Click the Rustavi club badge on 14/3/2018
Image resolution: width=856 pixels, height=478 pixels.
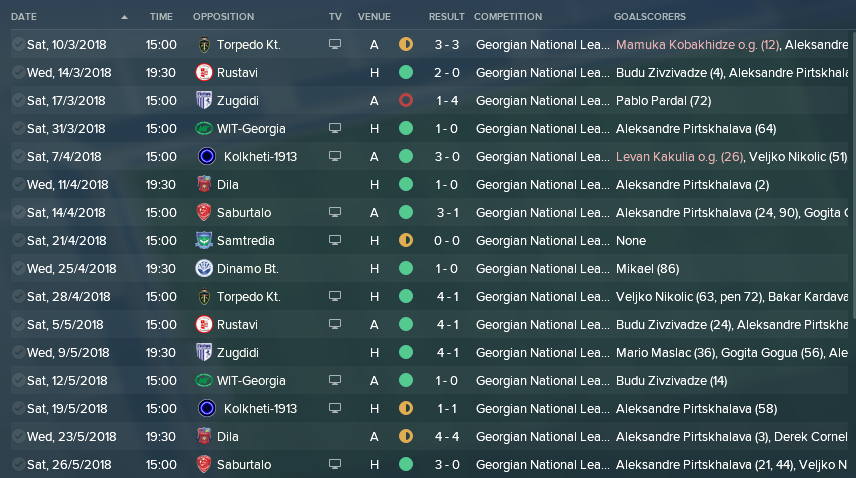[x=204, y=73]
